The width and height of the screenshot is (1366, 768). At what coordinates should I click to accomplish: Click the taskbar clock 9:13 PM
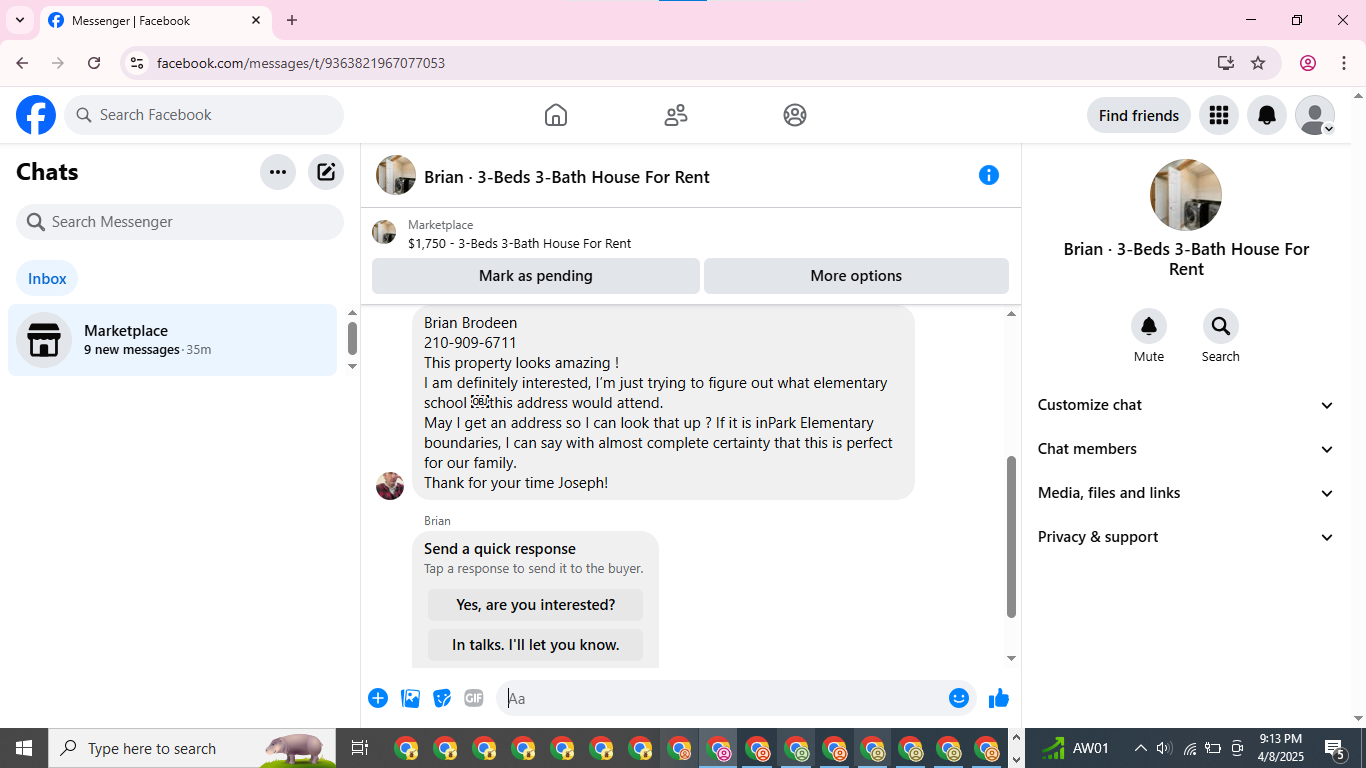click(x=1280, y=739)
